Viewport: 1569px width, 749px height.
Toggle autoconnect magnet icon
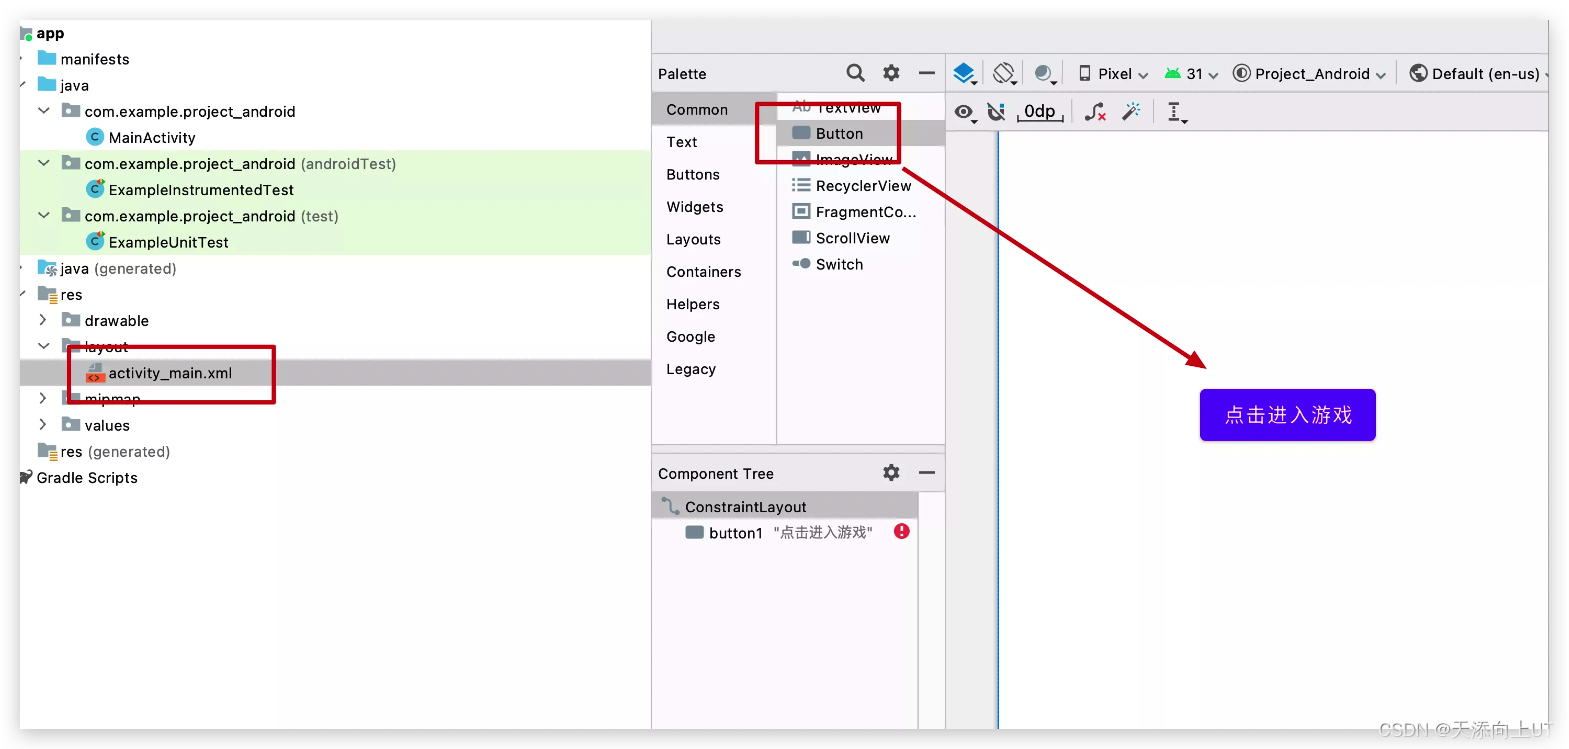point(996,112)
